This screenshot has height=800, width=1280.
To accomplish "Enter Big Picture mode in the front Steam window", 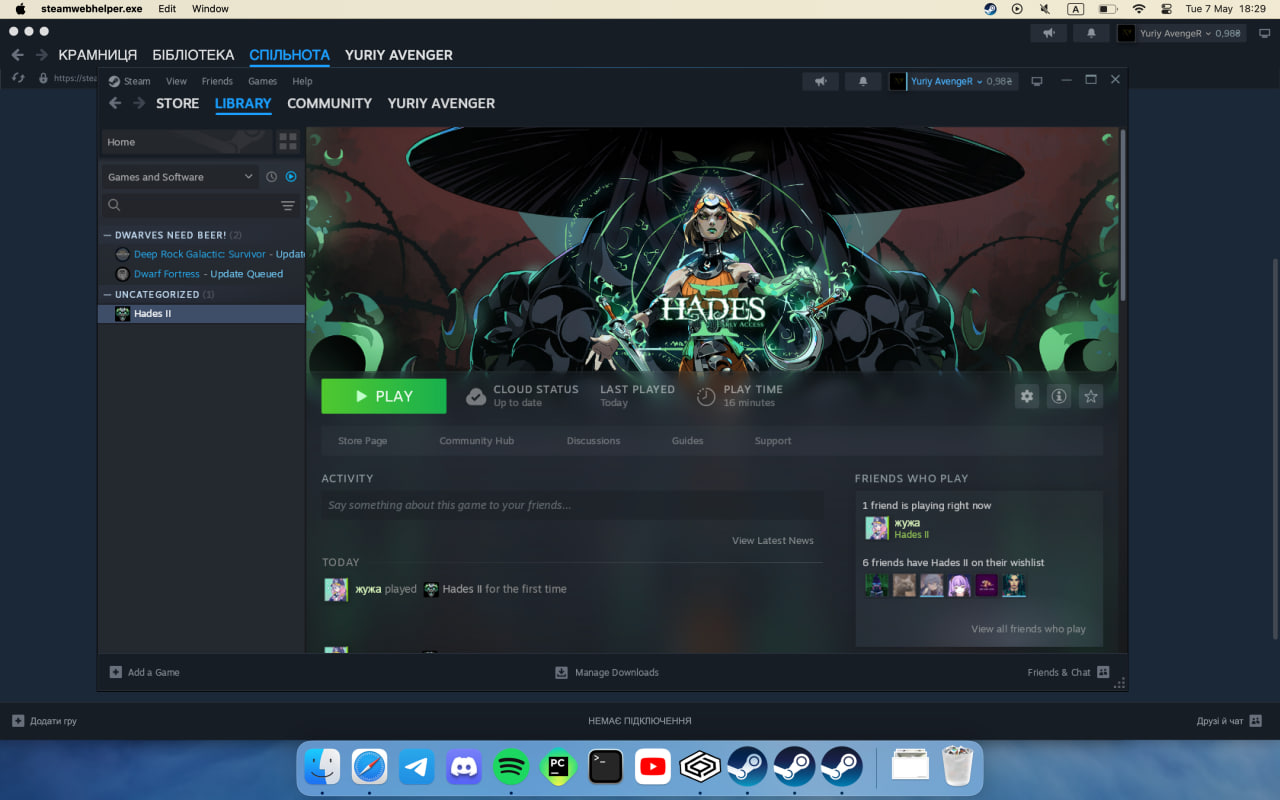I will (x=1037, y=81).
